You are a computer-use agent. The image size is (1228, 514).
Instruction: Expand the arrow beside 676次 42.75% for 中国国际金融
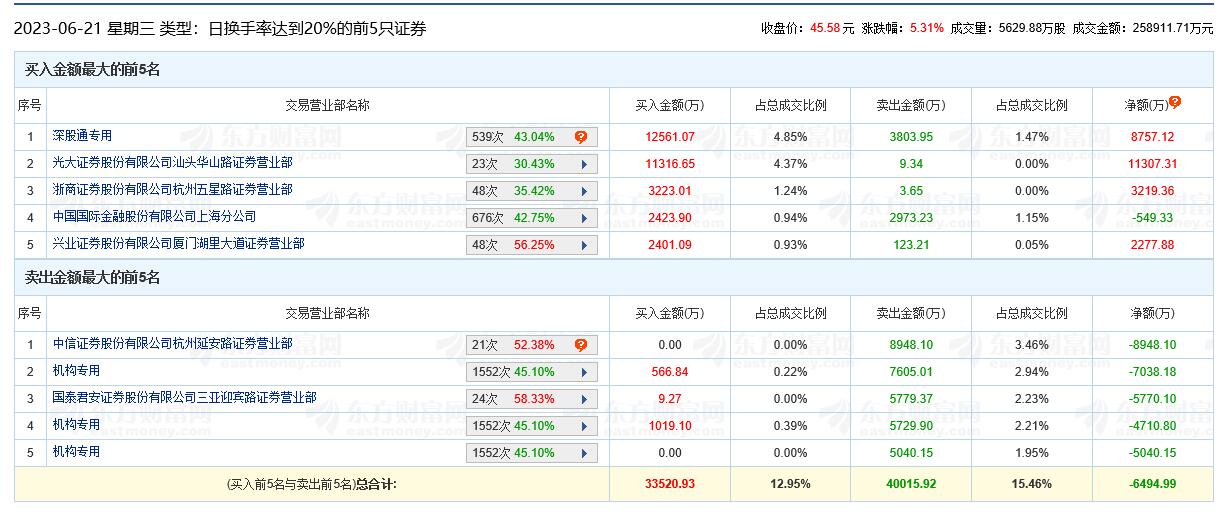(582, 218)
